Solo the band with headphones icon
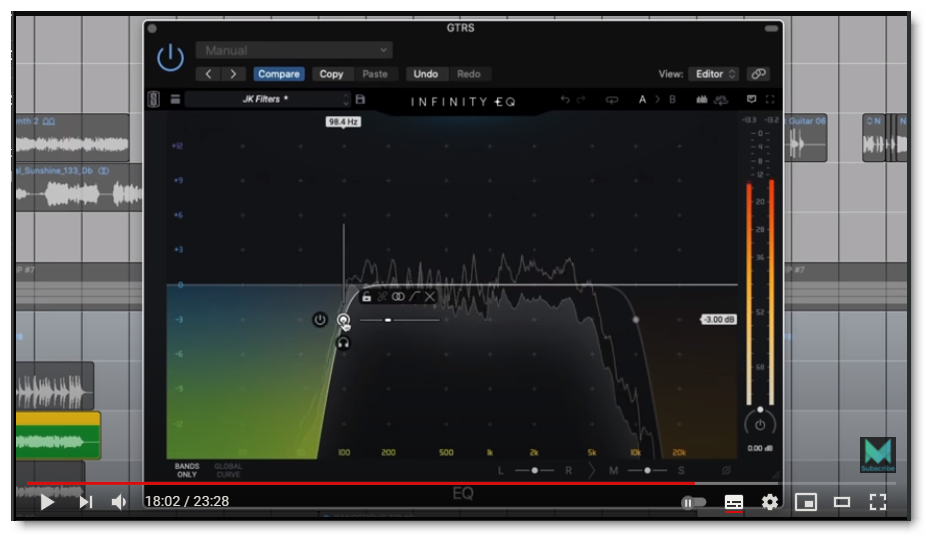This screenshot has height=544, width=934. [343, 343]
